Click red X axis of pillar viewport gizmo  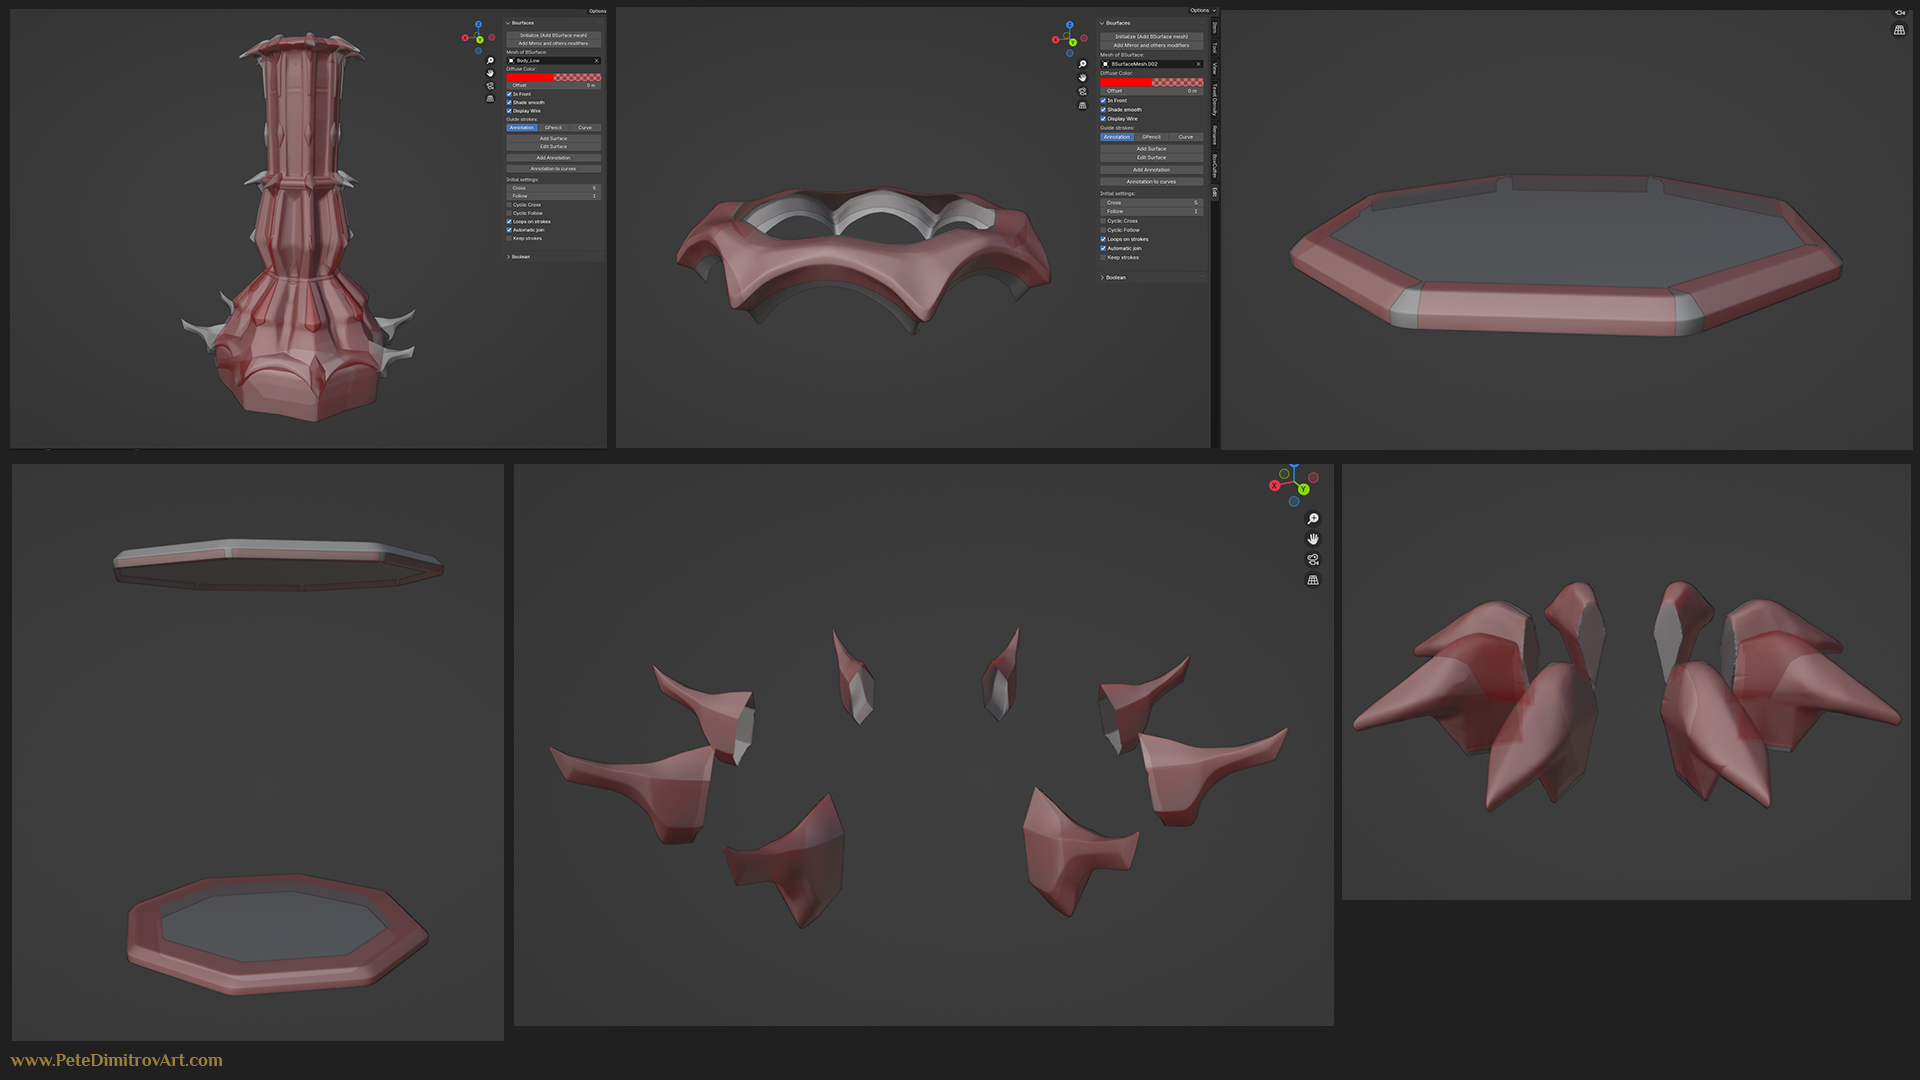click(465, 38)
